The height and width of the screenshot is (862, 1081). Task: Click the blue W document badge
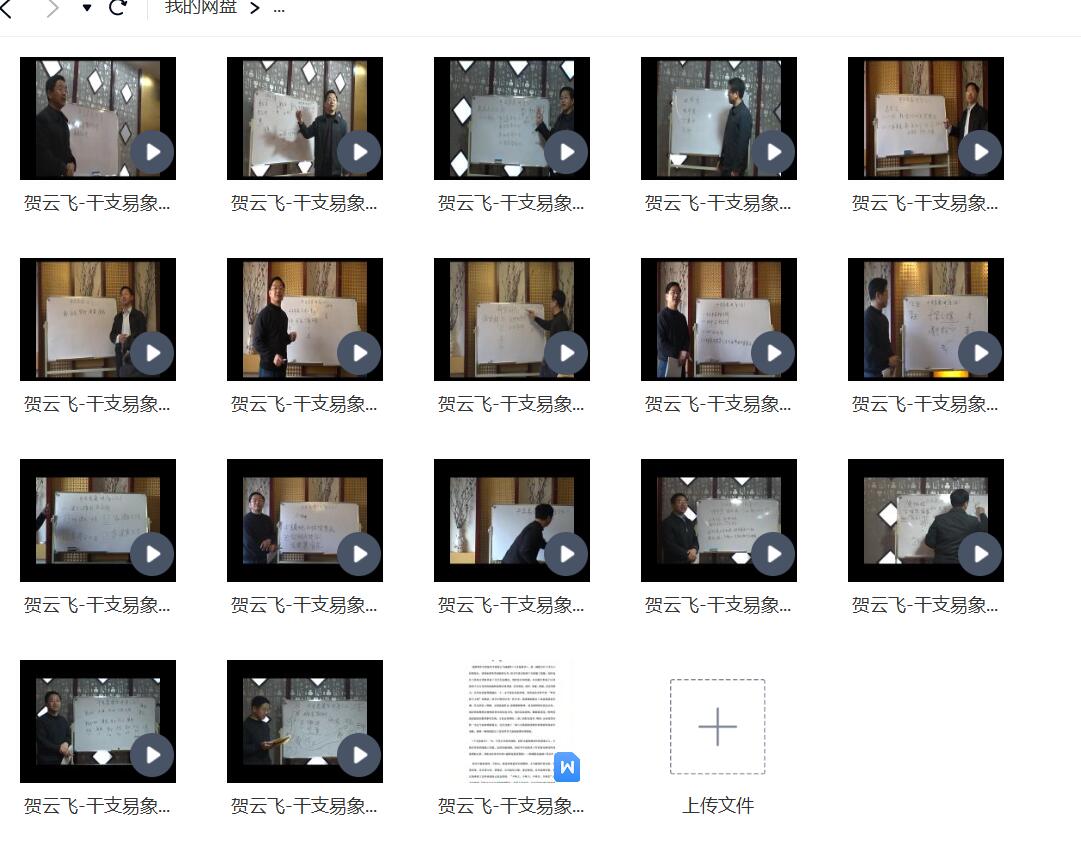567,767
